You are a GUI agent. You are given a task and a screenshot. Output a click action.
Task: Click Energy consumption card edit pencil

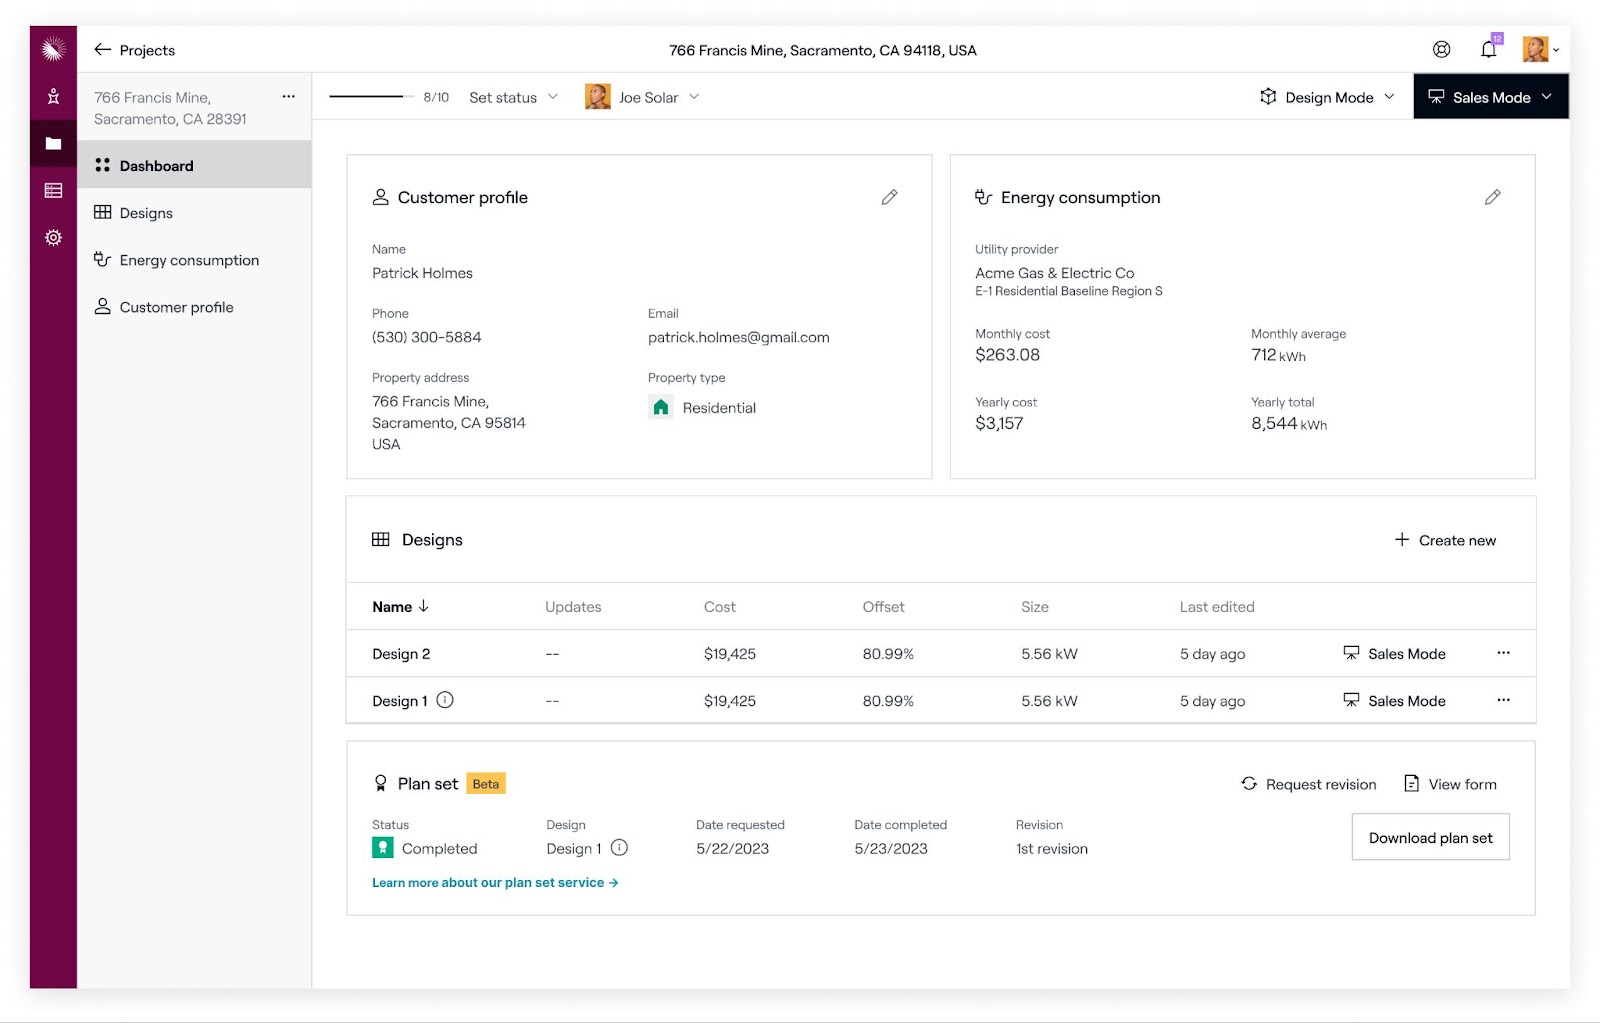(x=1492, y=197)
